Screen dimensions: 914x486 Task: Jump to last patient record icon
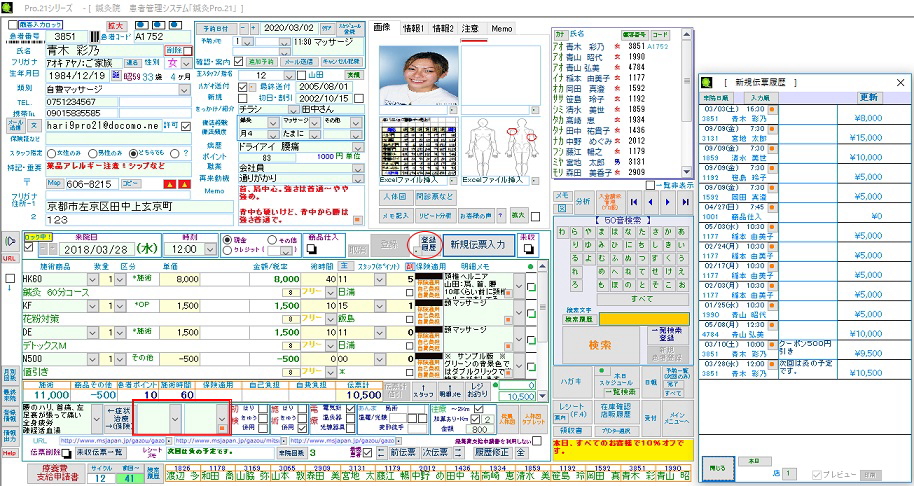[x=685, y=202]
